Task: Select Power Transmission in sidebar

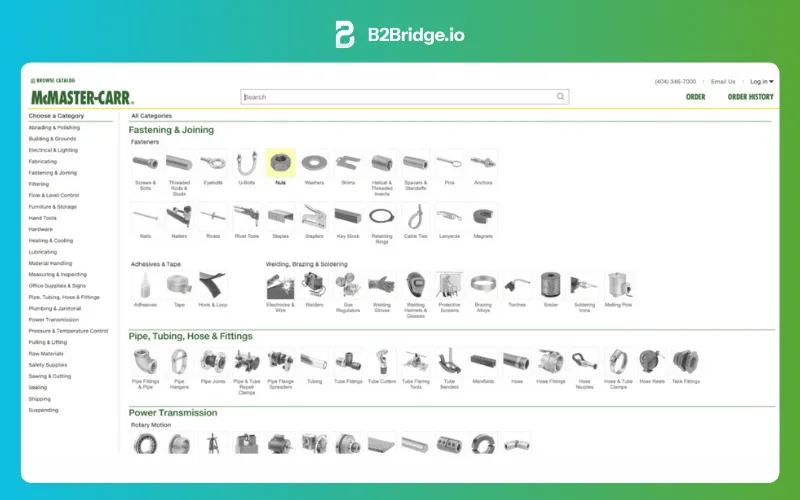Action: pyautogui.click(x=54, y=320)
